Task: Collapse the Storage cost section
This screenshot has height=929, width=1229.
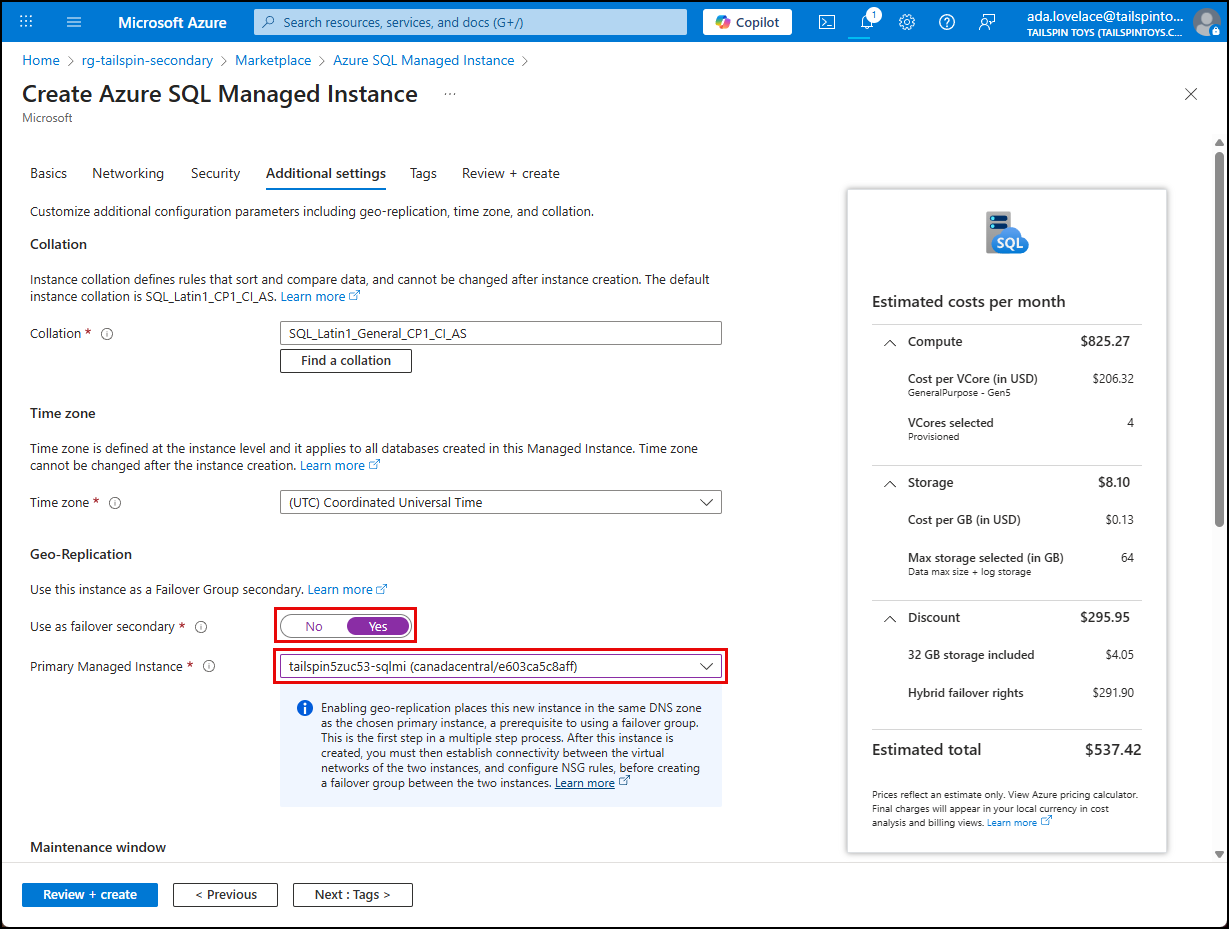Action: click(x=889, y=483)
